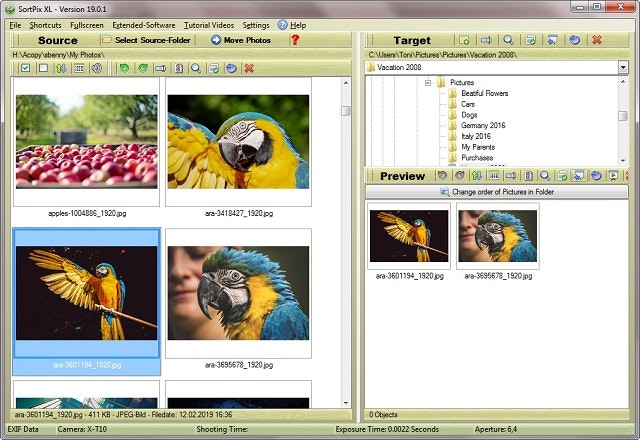Click the Source pane scrollbar thumb

(x=346, y=111)
